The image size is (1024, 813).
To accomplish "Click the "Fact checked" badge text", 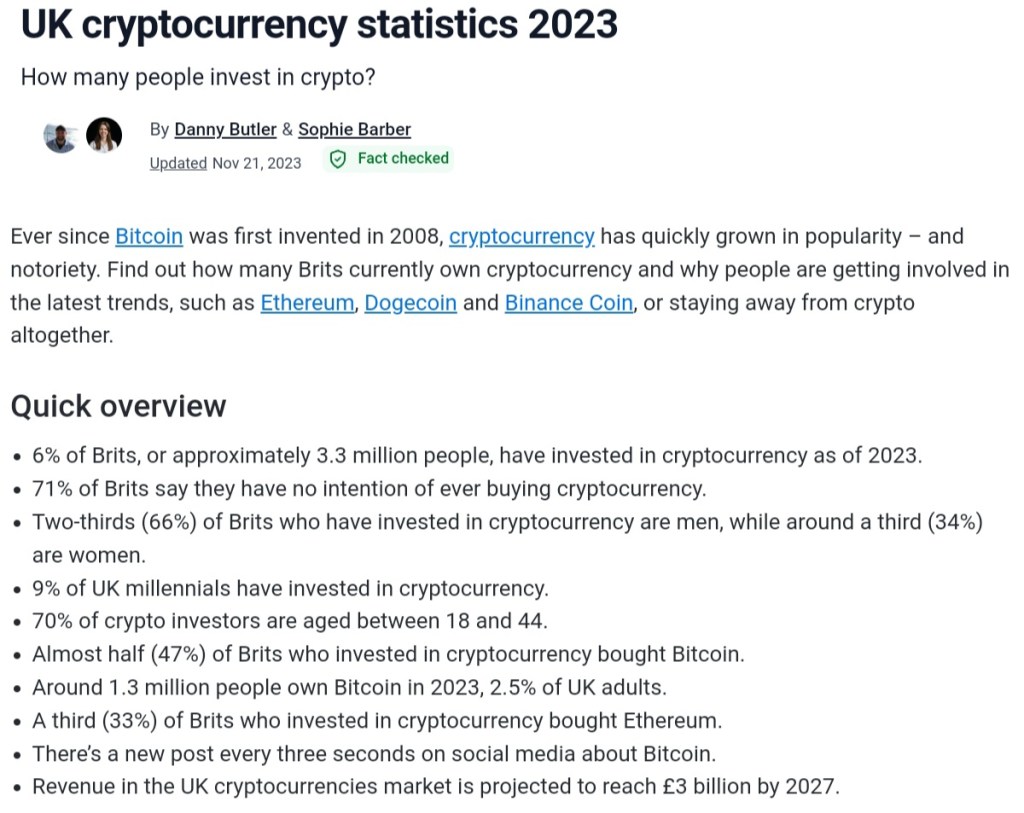I will [x=403, y=158].
